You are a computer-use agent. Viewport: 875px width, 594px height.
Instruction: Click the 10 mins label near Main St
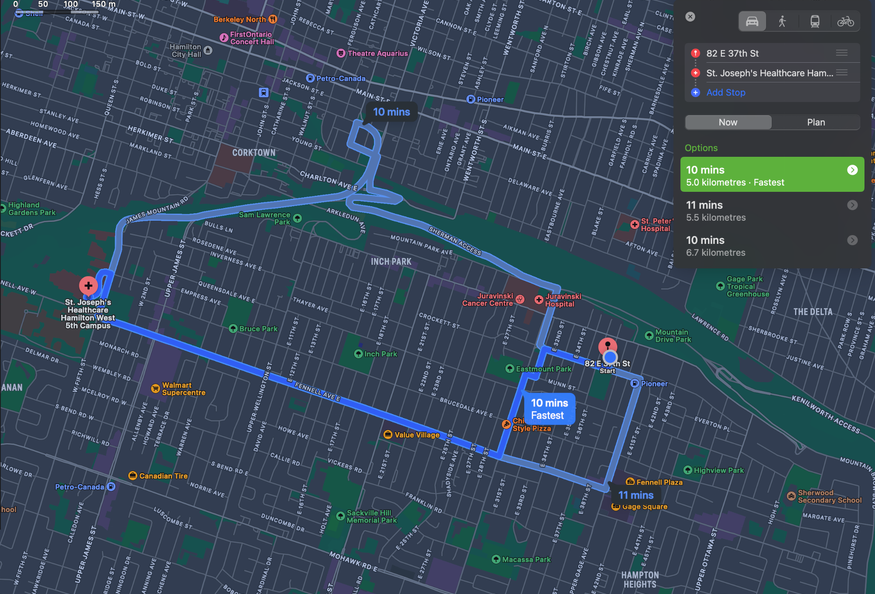[x=391, y=112]
